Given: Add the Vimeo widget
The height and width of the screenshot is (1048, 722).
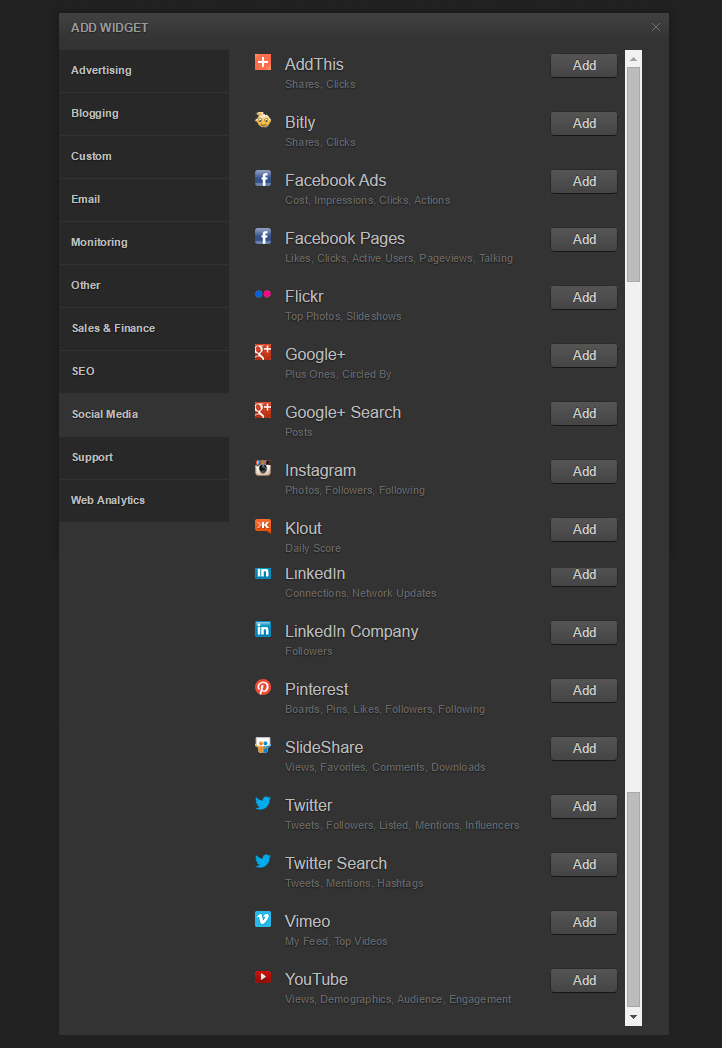Looking at the screenshot, I should tap(584, 922).
